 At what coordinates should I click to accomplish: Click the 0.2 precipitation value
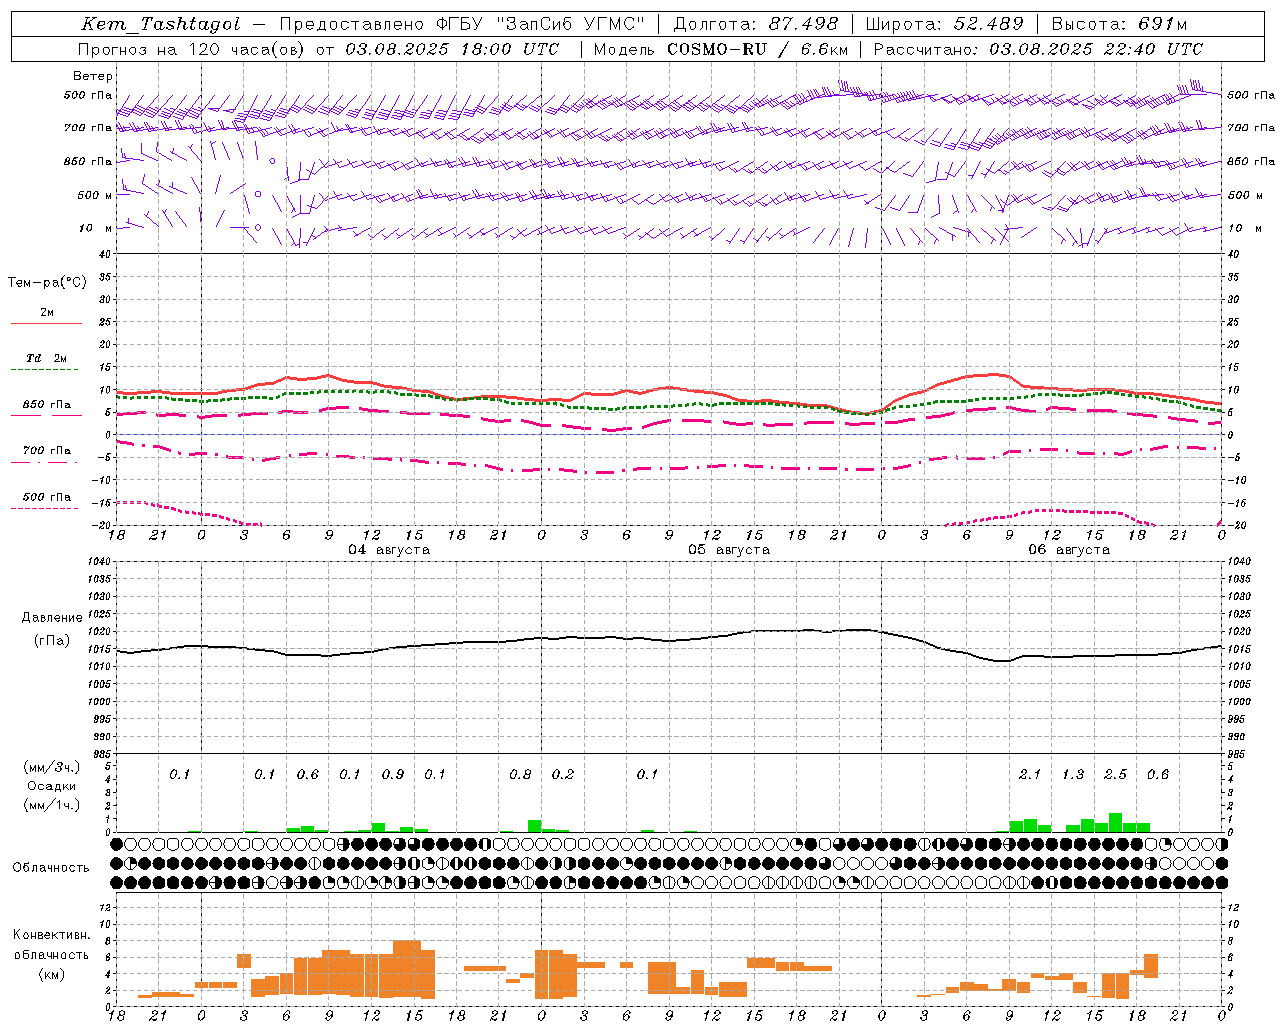[x=563, y=775]
